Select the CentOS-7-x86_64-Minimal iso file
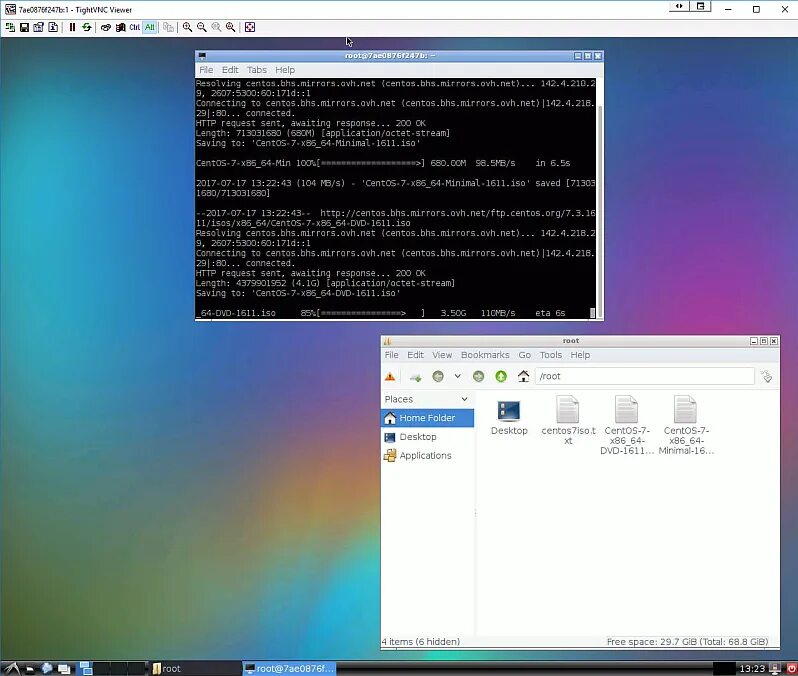This screenshot has height=676, width=798. pyautogui.click(x=686, y=425)
